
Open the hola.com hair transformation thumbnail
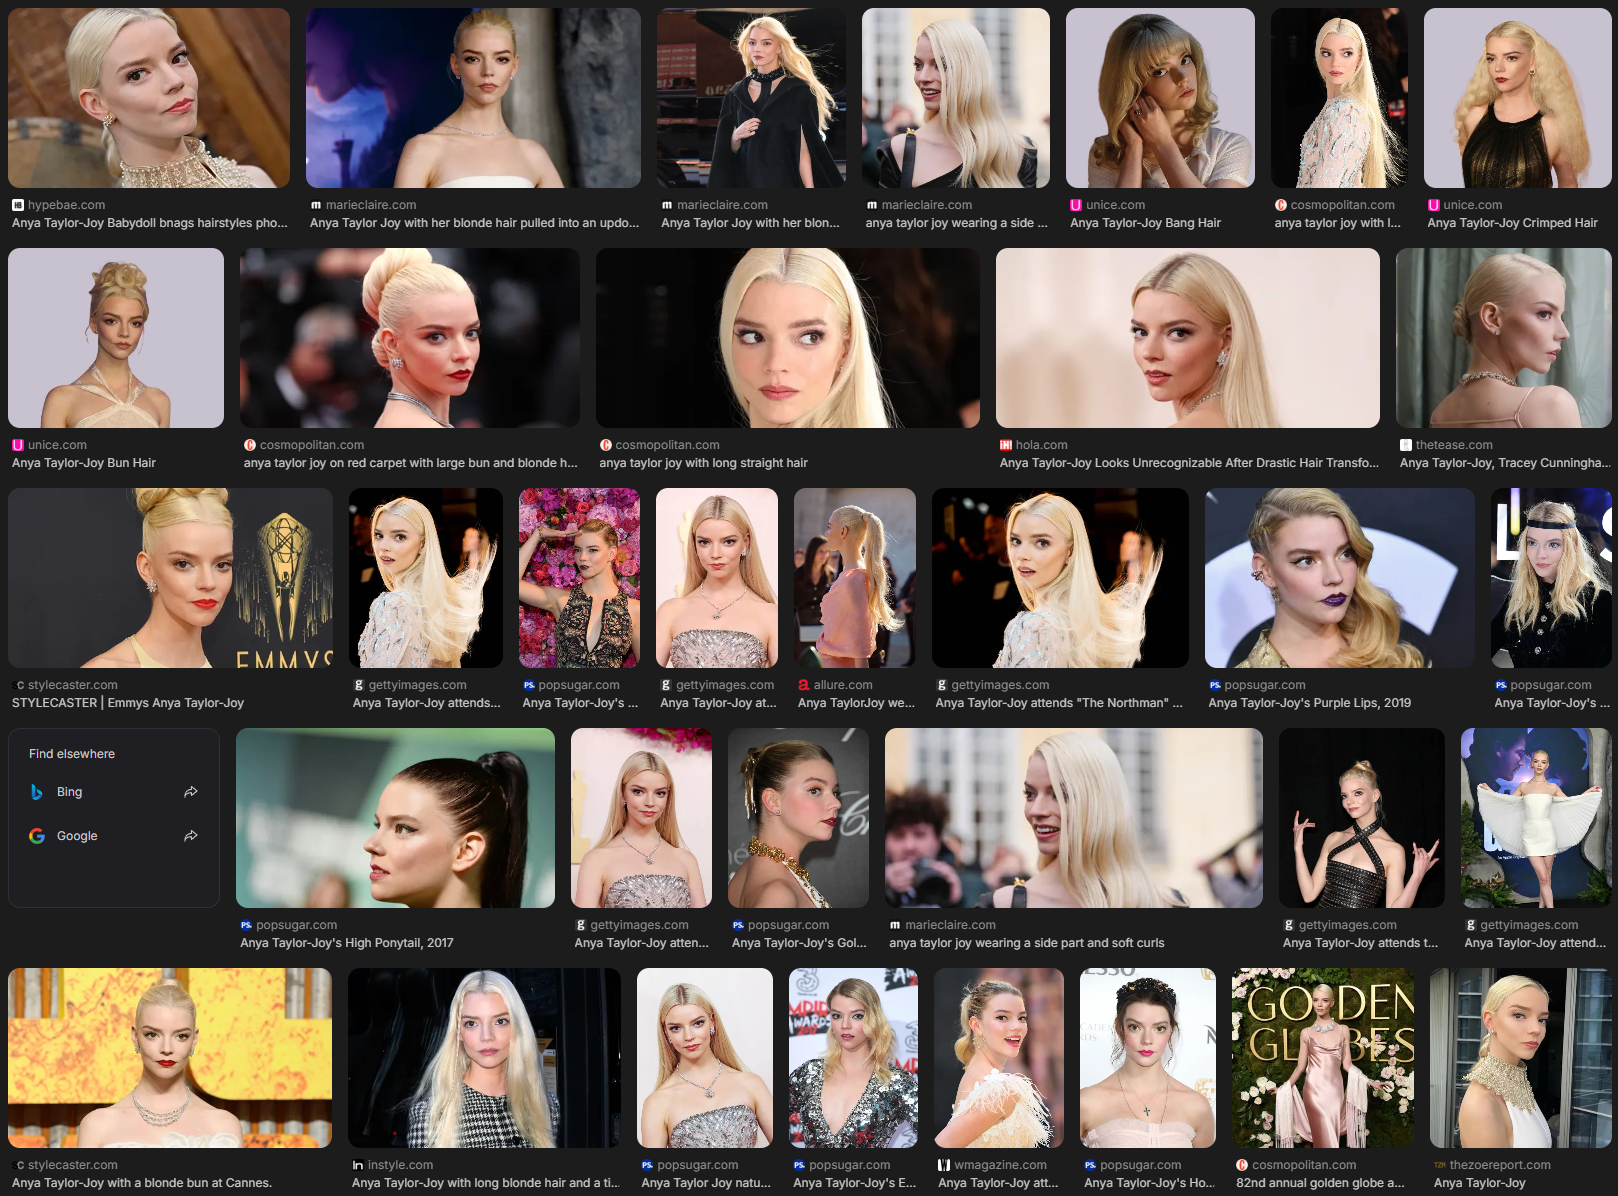click(1188, 338)
